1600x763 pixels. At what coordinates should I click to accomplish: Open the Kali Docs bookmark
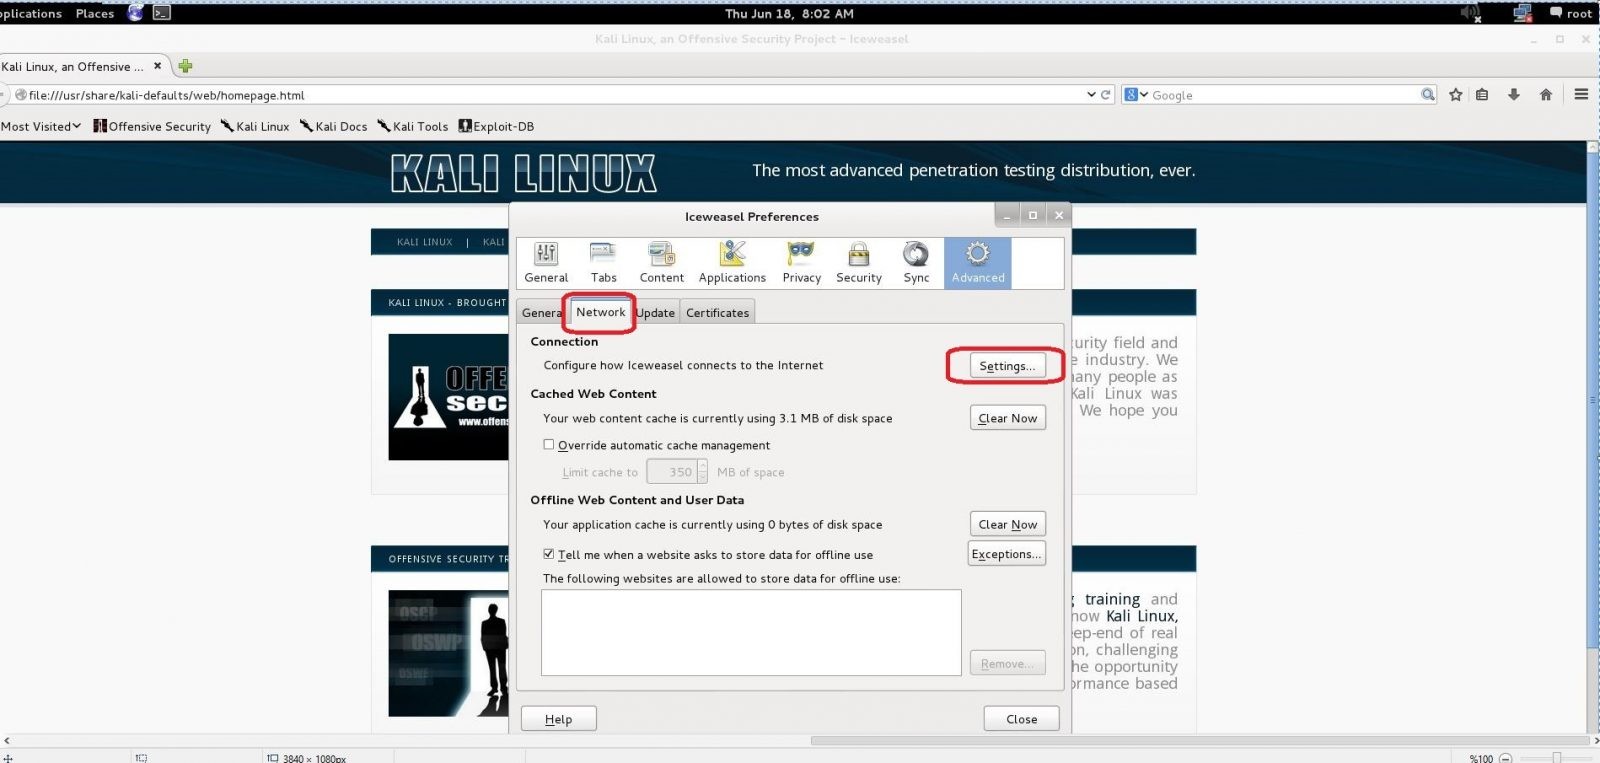pos(334,126)
